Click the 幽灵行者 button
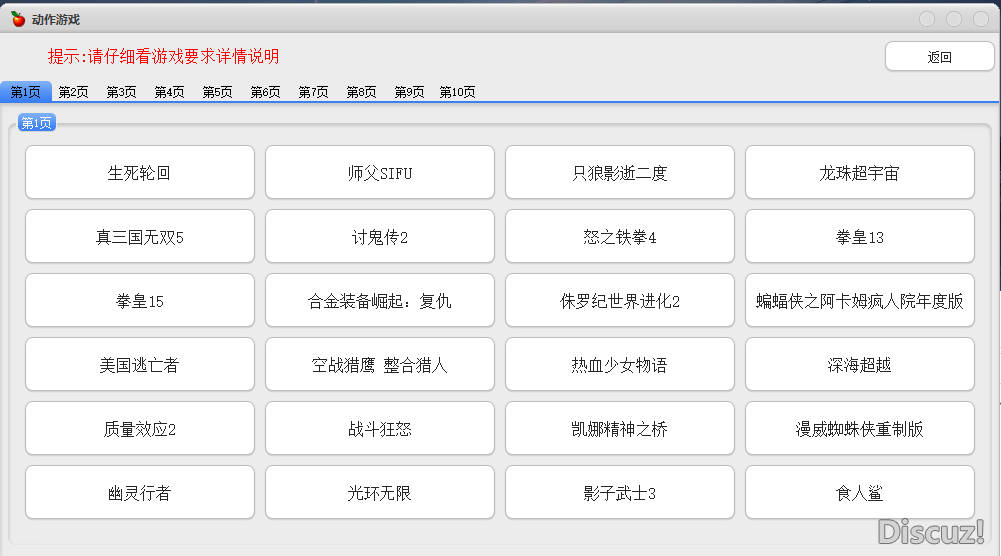Viewport: 1001px width, 556px height. point(140,492)
